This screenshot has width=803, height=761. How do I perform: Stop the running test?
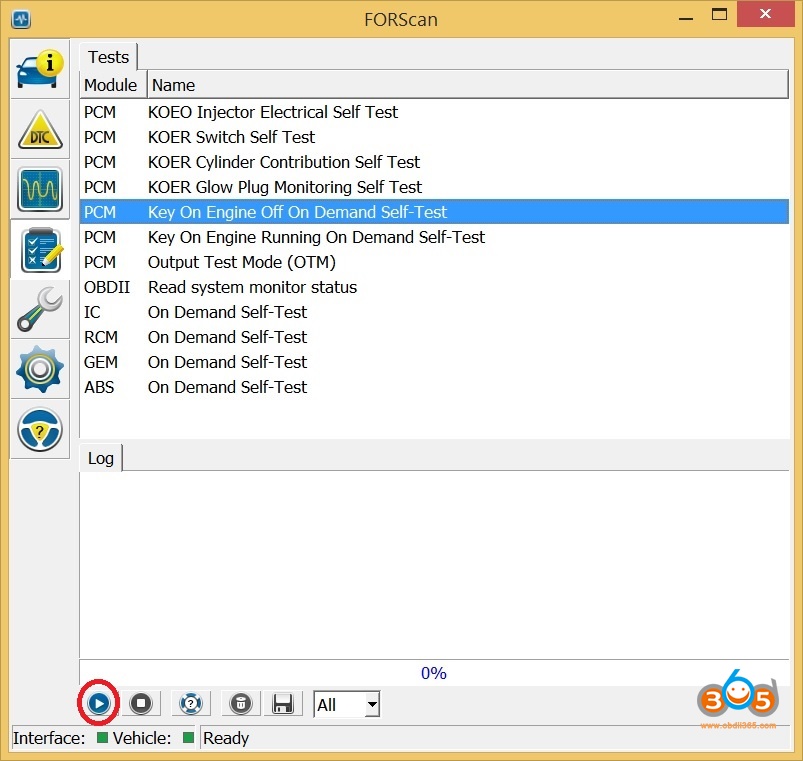[x=141, y=703]
